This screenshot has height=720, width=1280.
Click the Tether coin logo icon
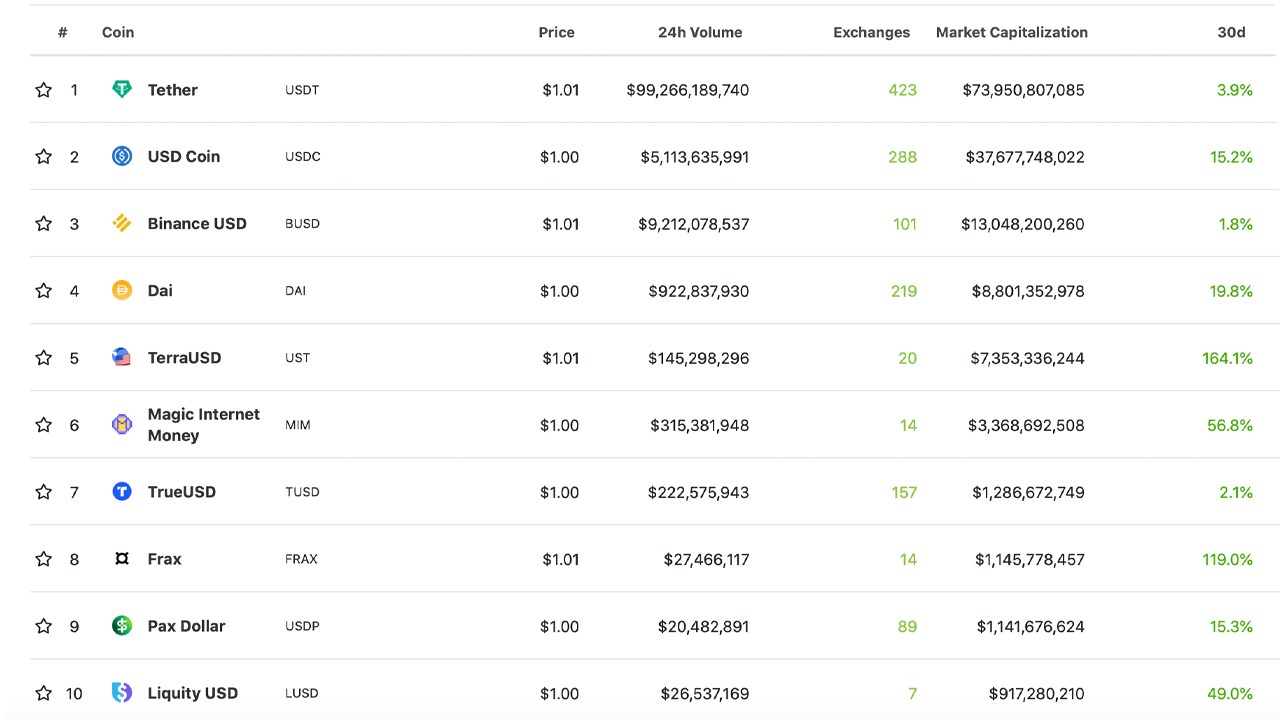[x=122, y=89]
